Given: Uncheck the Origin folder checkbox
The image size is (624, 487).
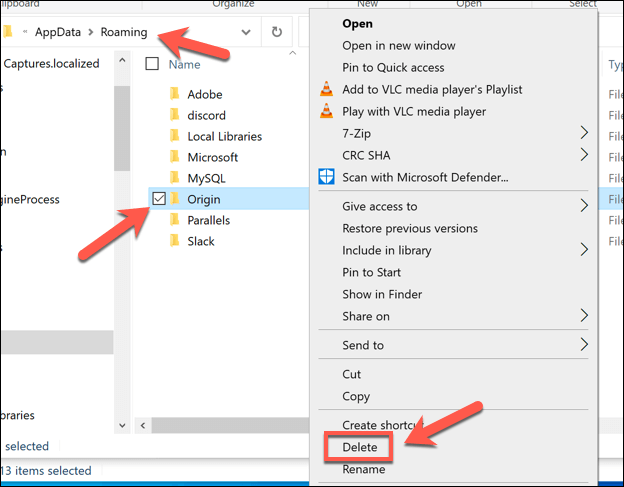Looking at the screenshot, I should click(159, 199).
